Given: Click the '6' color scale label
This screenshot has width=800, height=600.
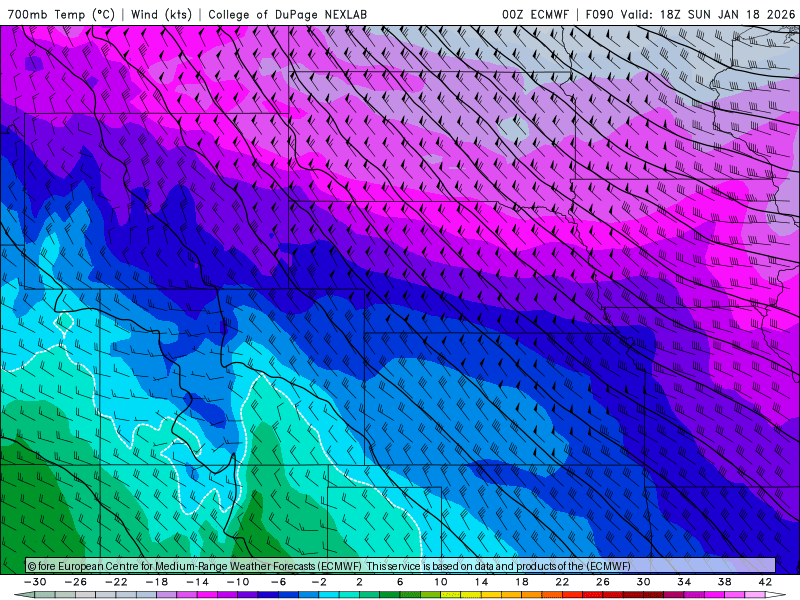Looking at the screenshot, I should point(400,582).
